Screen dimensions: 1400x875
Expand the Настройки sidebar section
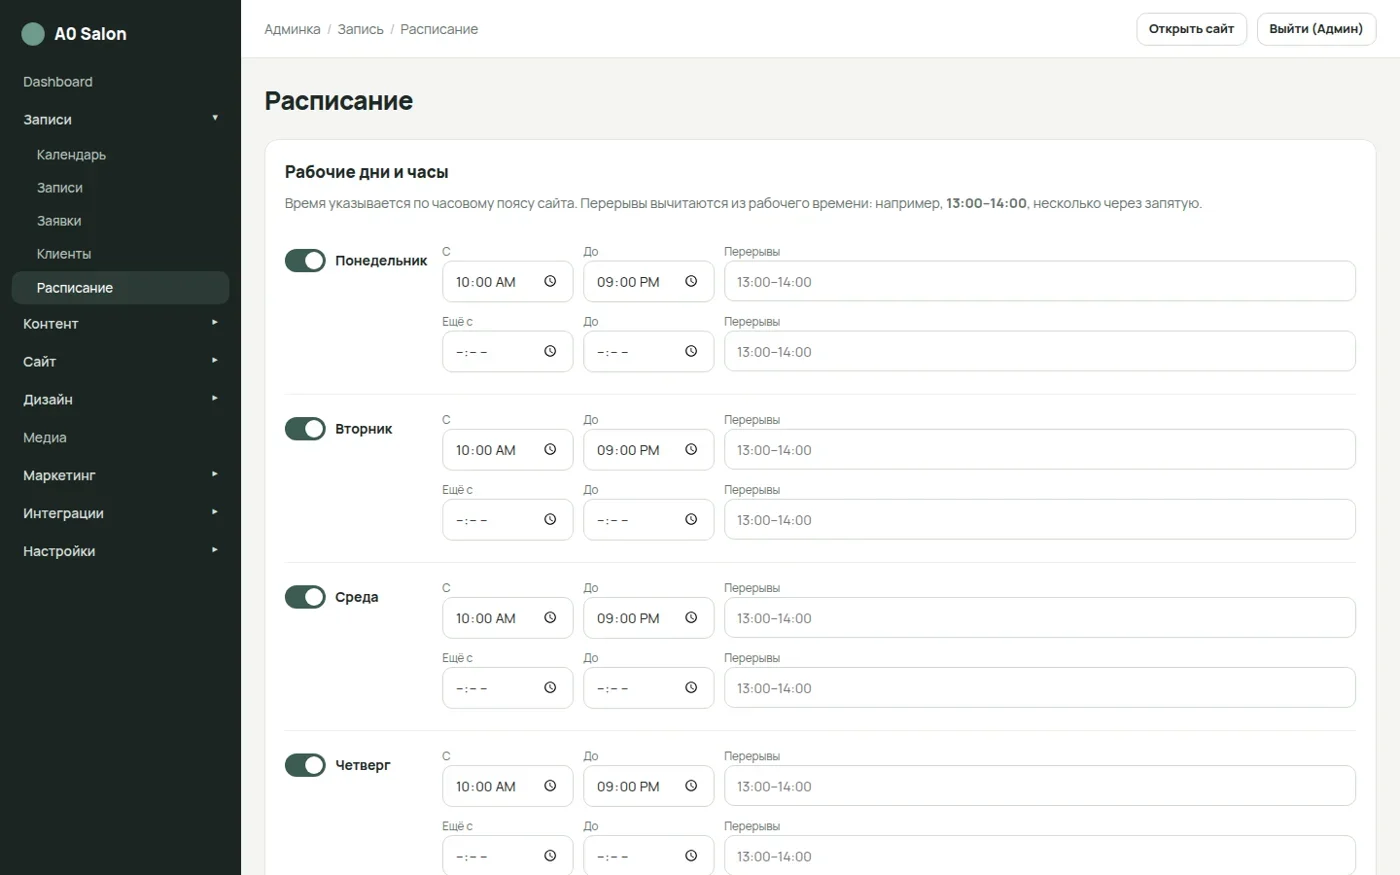point(120,552)
